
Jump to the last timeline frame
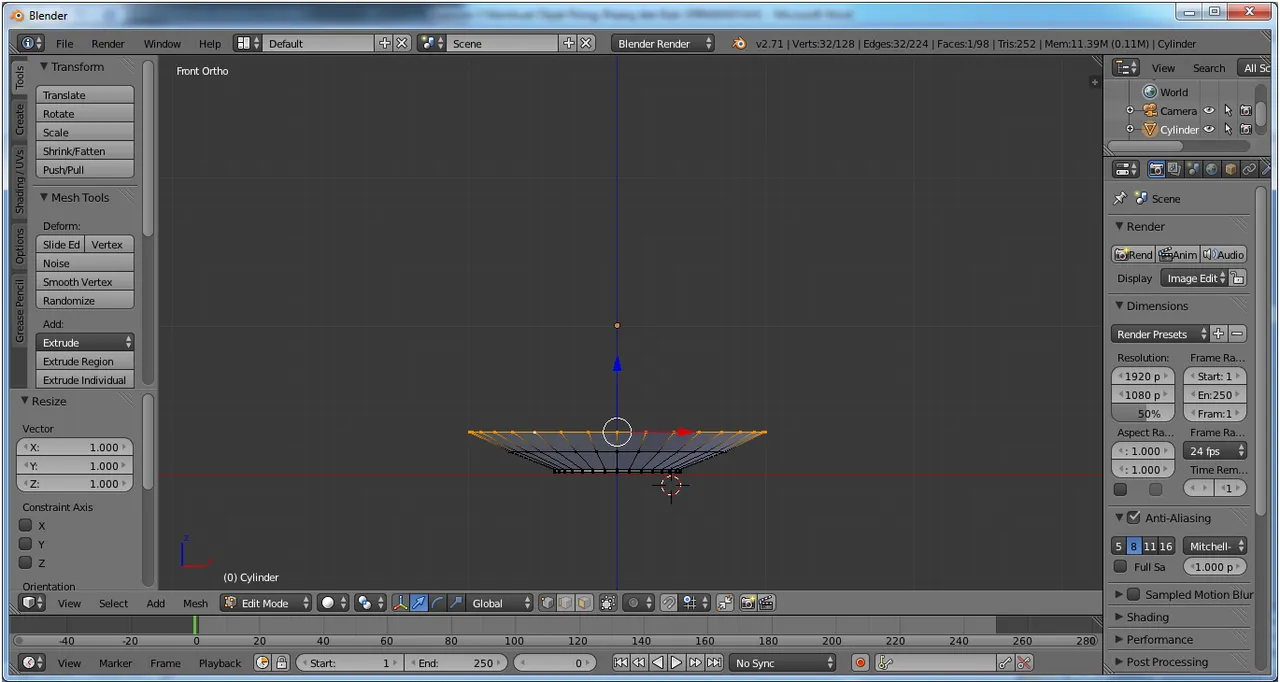714,663
